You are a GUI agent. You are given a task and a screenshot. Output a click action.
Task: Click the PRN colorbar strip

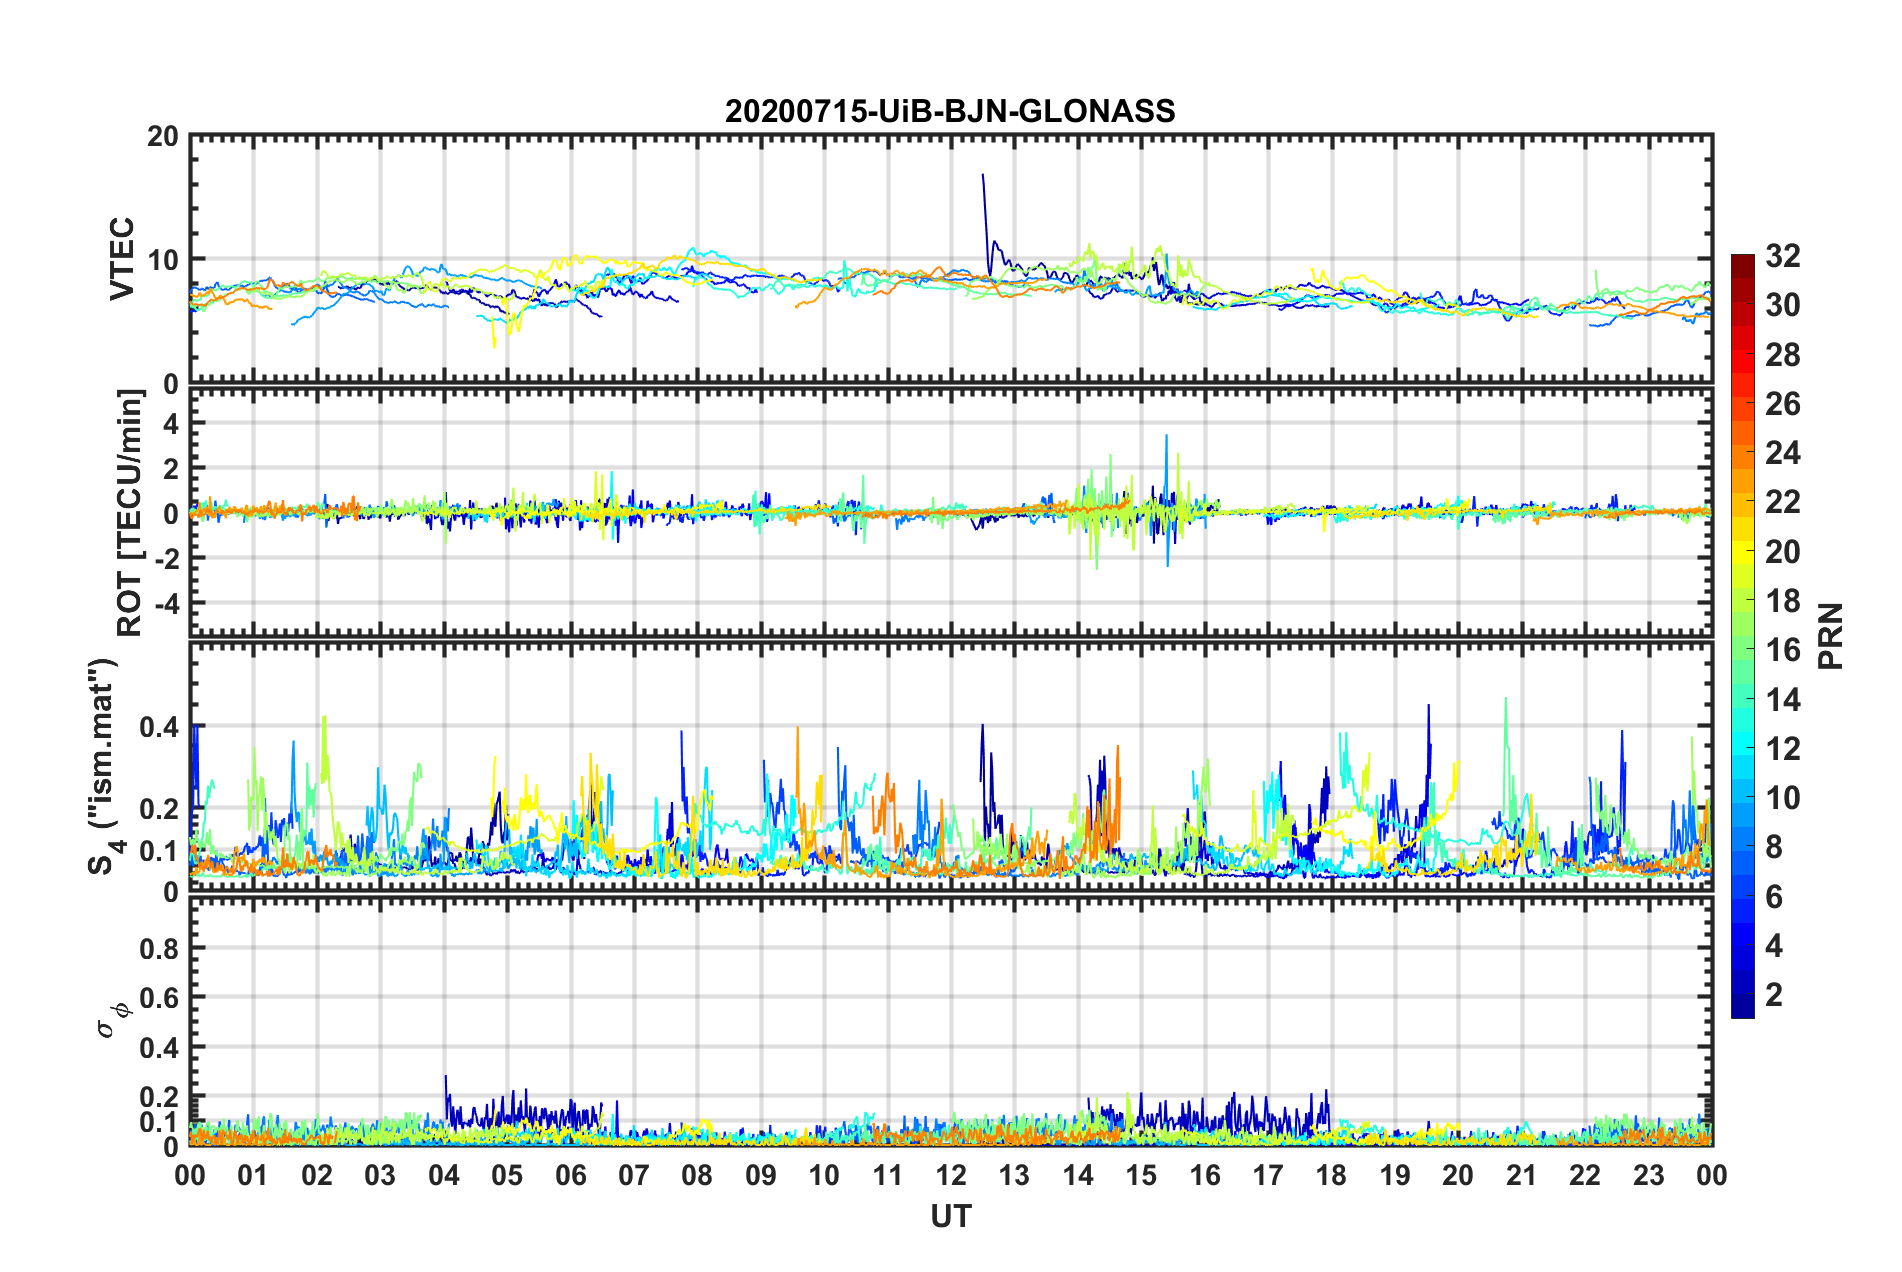tap(1742, 636)
